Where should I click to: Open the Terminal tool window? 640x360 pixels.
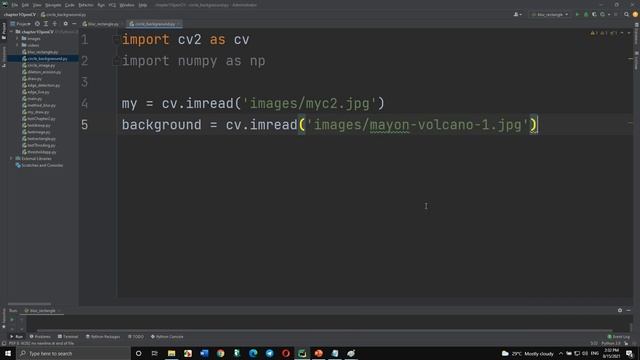pos(67,337)
